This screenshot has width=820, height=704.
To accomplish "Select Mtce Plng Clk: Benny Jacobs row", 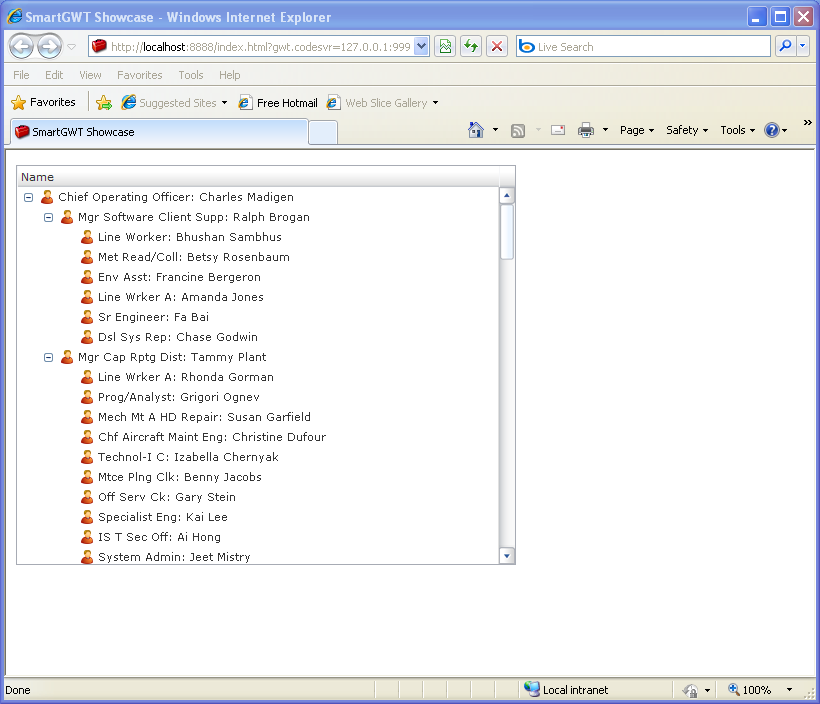I will [258, 477].
